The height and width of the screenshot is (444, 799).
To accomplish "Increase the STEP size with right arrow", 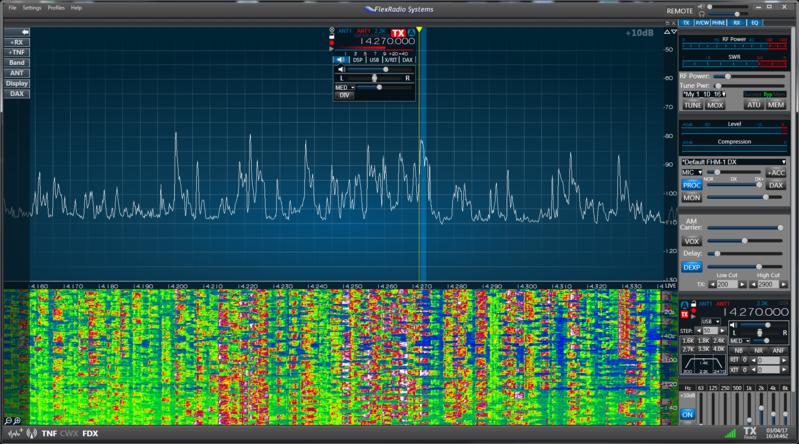I will click(721, 331).
